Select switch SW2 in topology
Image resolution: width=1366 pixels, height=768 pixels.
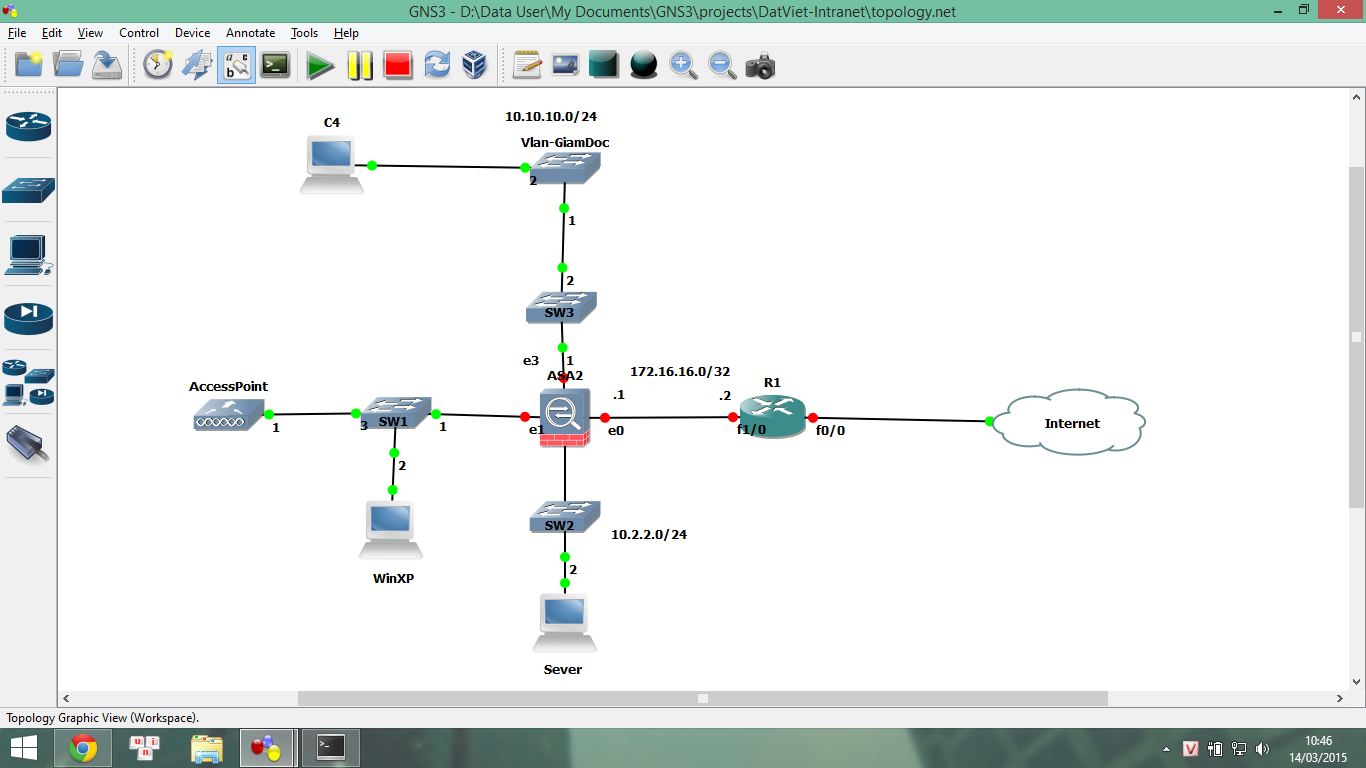tap(564, 517)
